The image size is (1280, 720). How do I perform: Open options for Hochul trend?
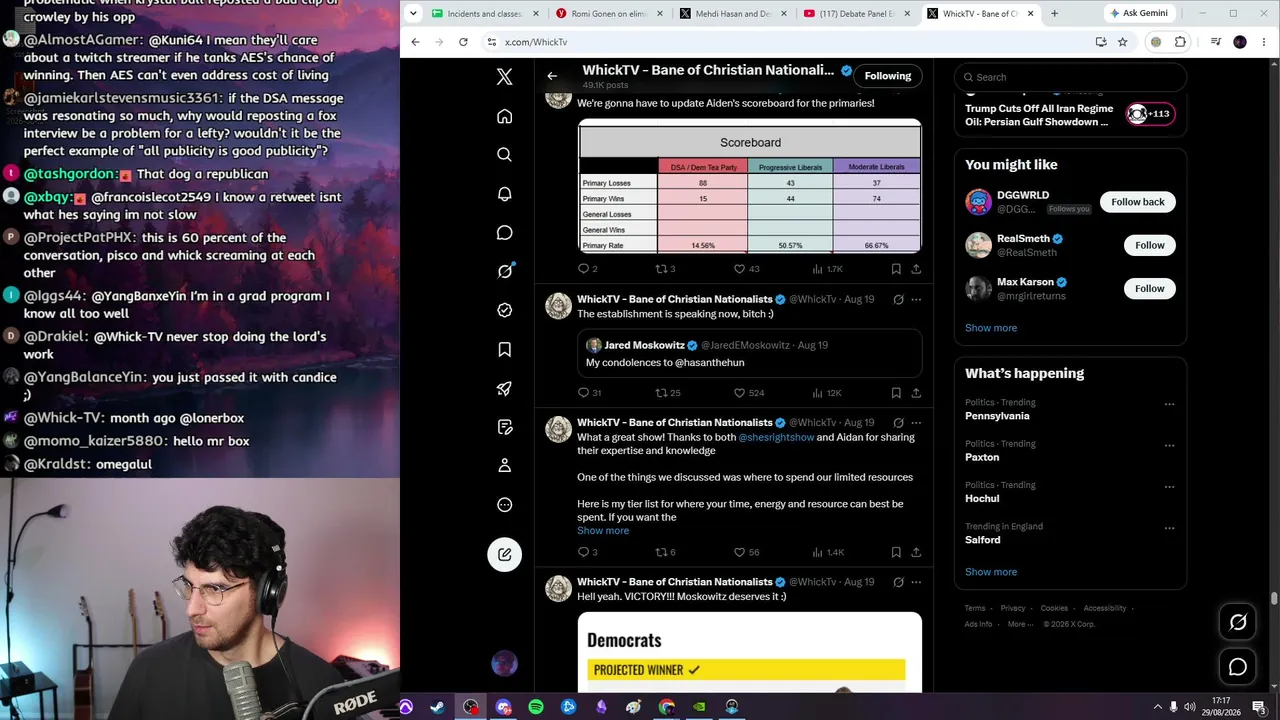point(1169,487)
